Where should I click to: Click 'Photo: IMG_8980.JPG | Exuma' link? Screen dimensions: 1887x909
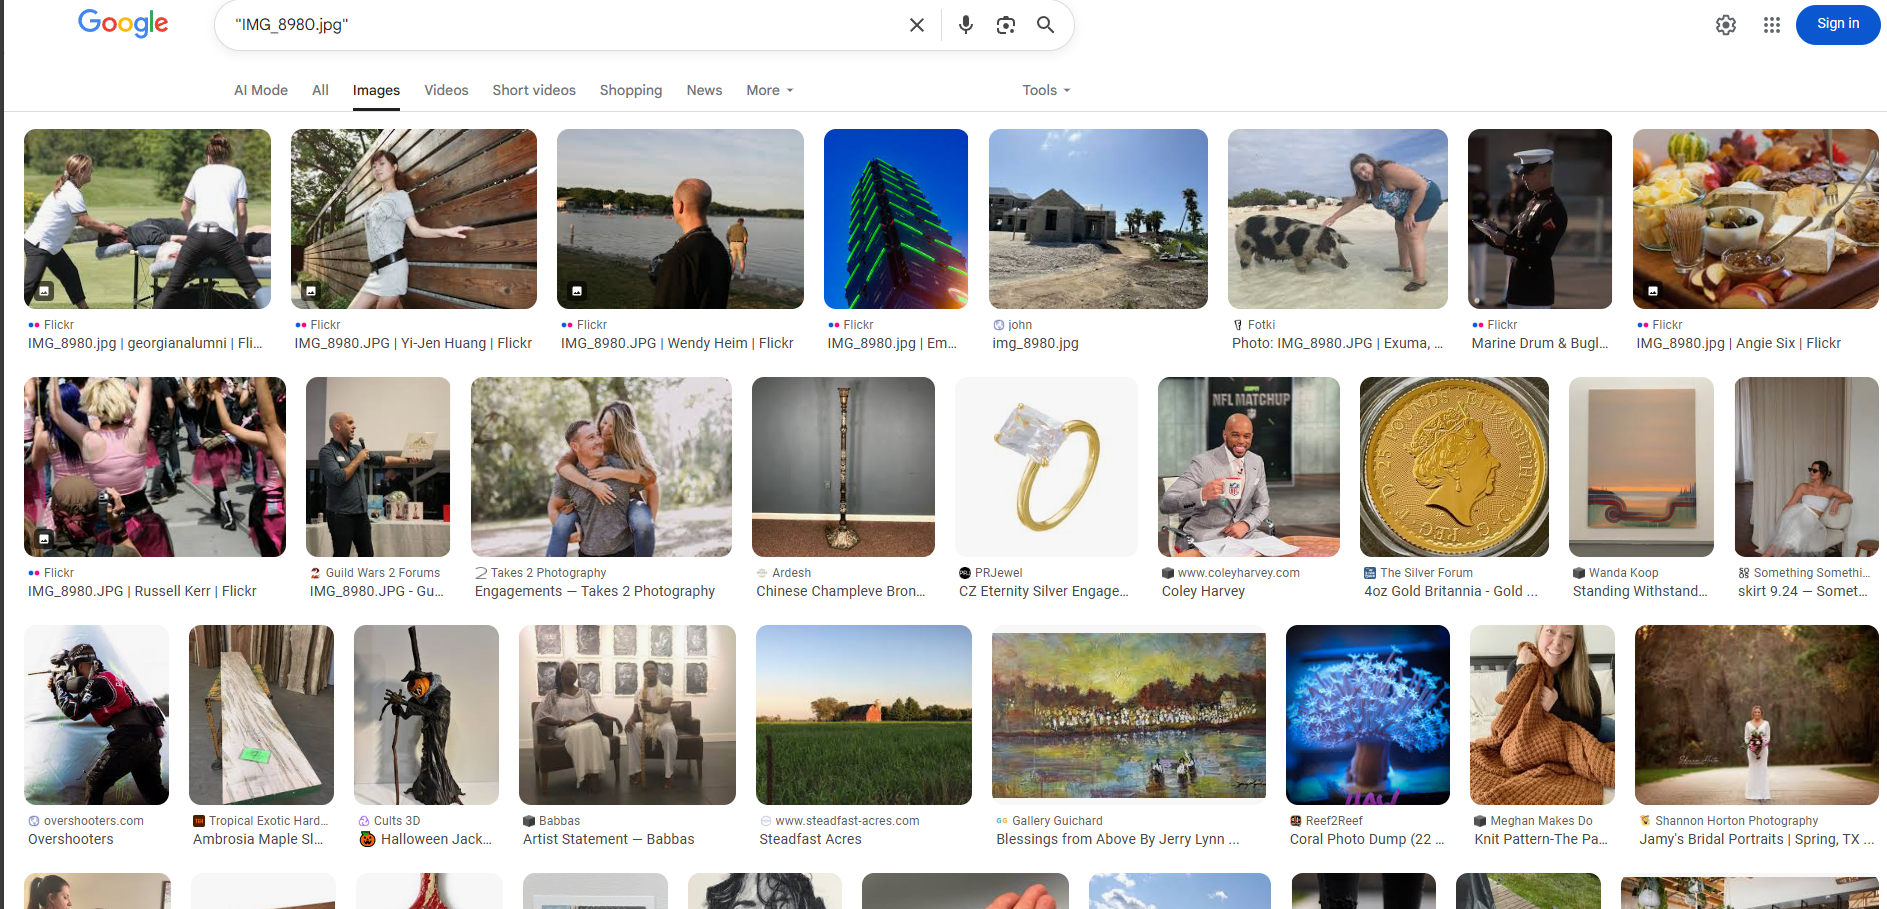coord(1337,343)
